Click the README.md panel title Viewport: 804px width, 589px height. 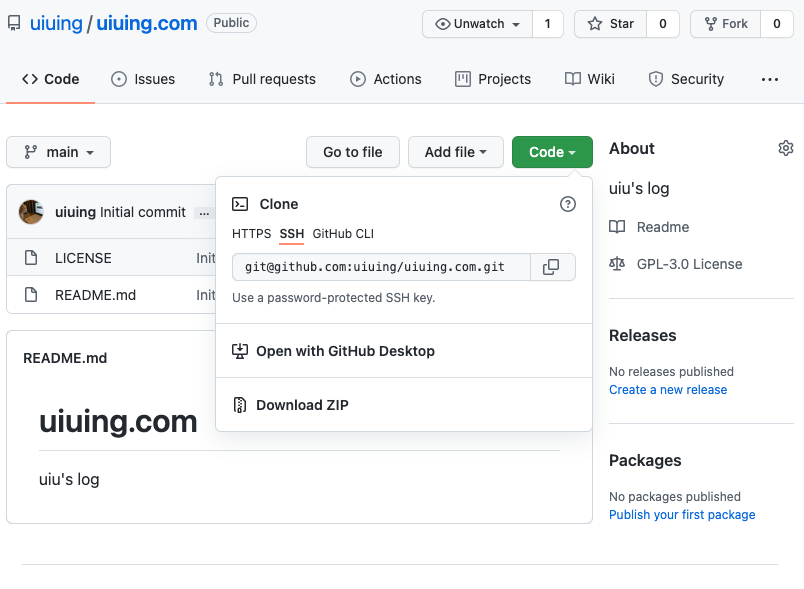coord(65,358)
